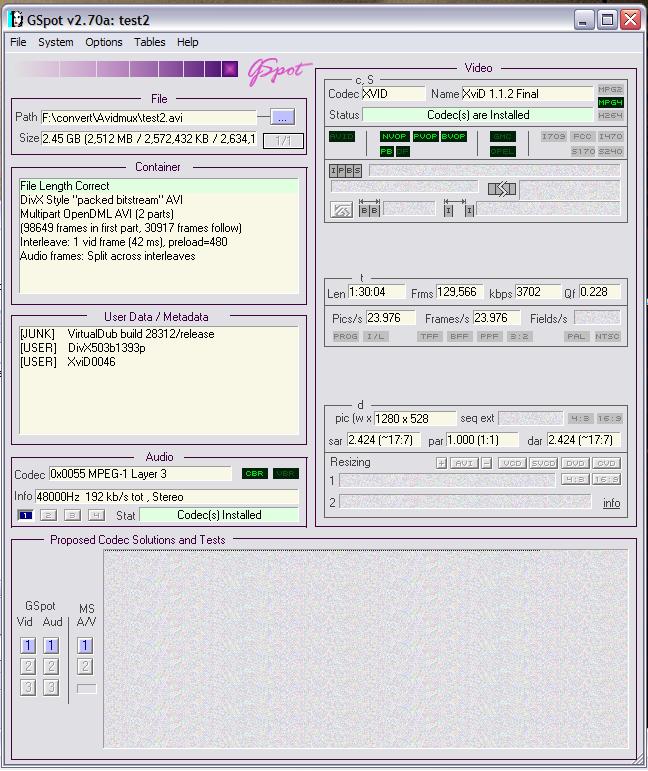Click the VBR audio indicator
The height and width of the screenshot is (771, 648).
pyautogui.click(x=286, y=474)
